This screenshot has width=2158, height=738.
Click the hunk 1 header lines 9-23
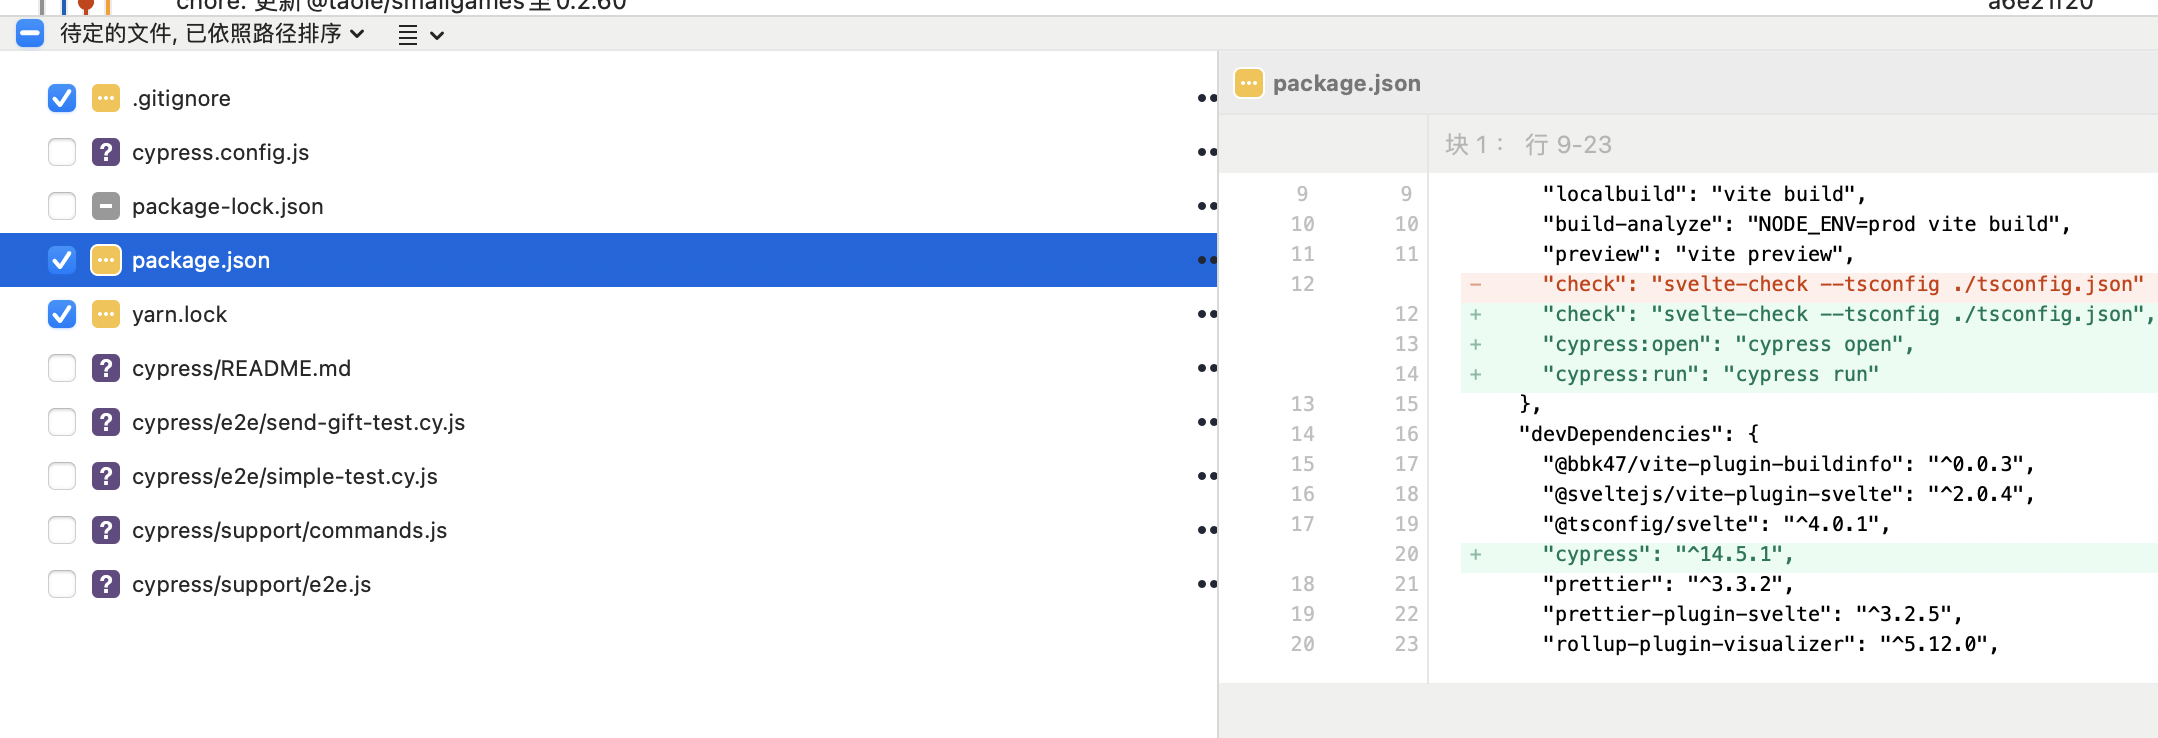tap(1528, 145)
